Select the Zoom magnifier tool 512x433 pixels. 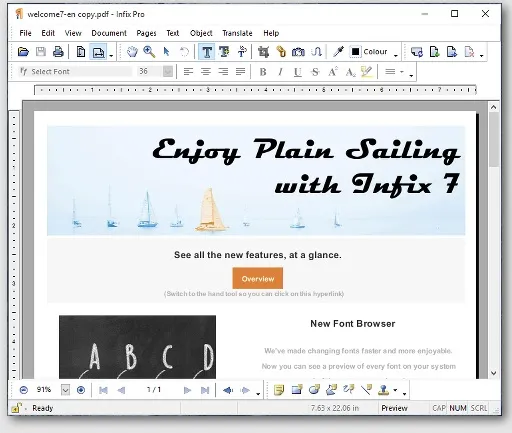[x=149, y=52]
